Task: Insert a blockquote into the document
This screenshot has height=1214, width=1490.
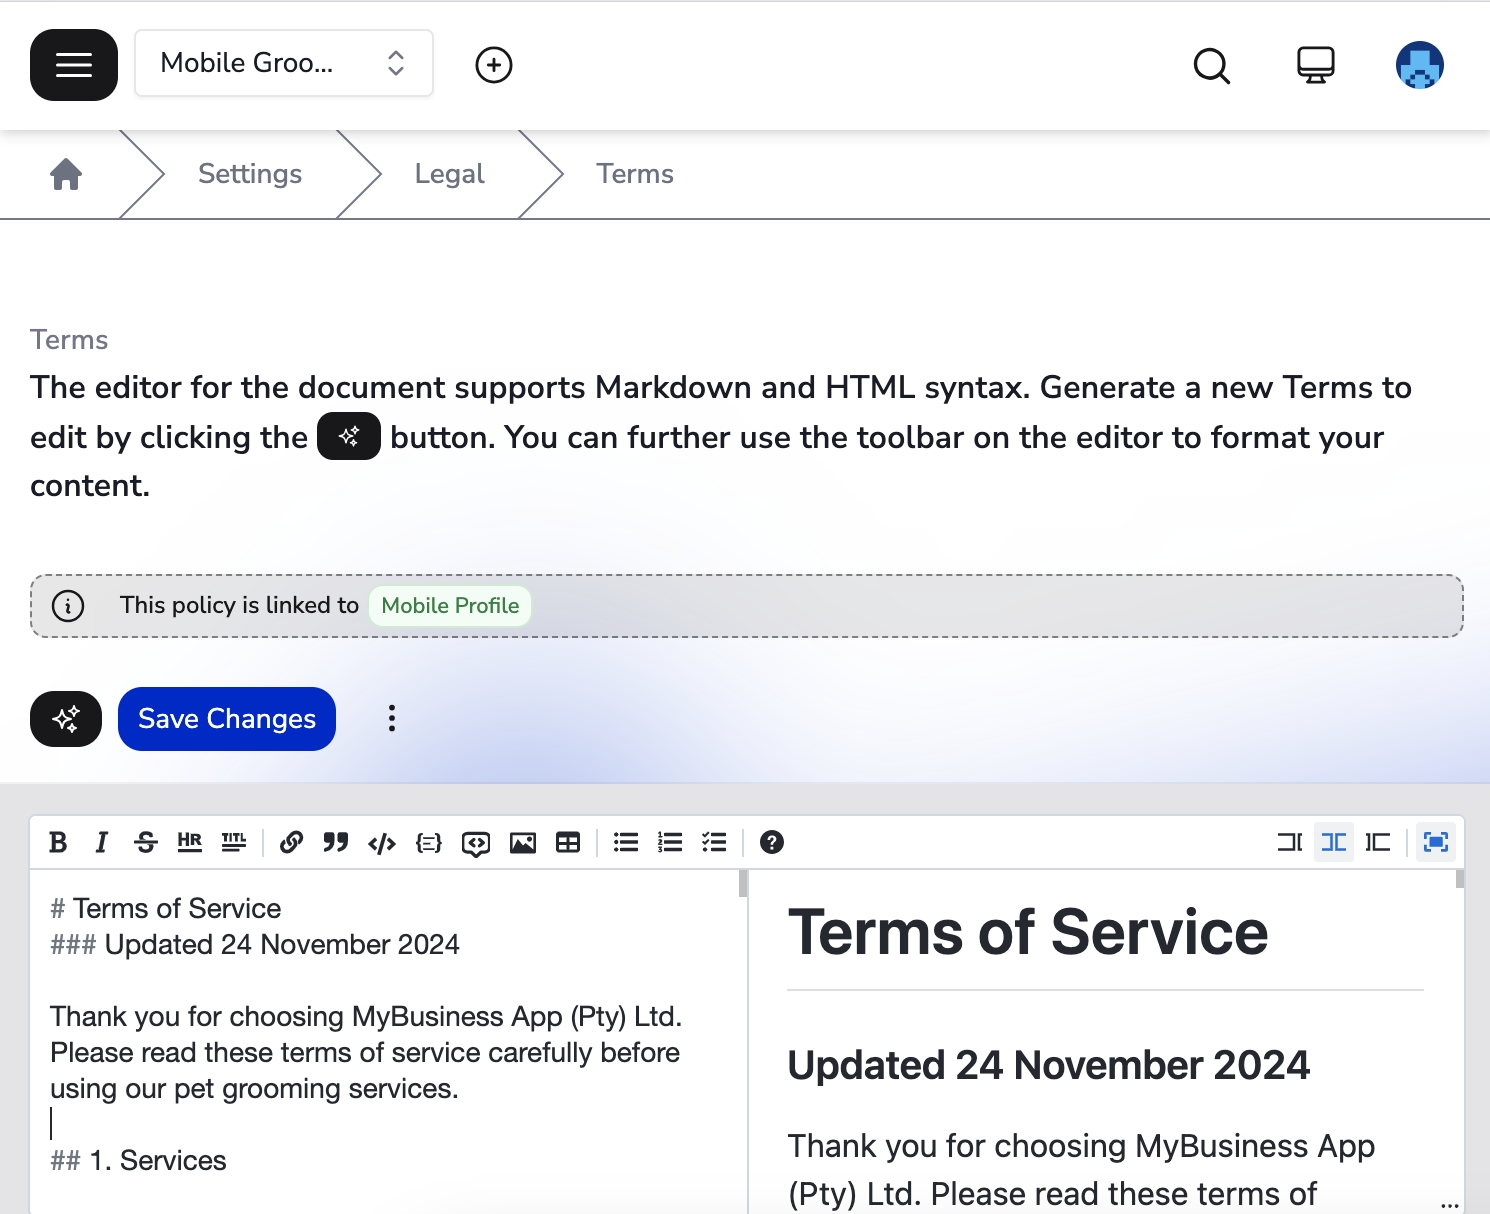Action: [335, 842]
